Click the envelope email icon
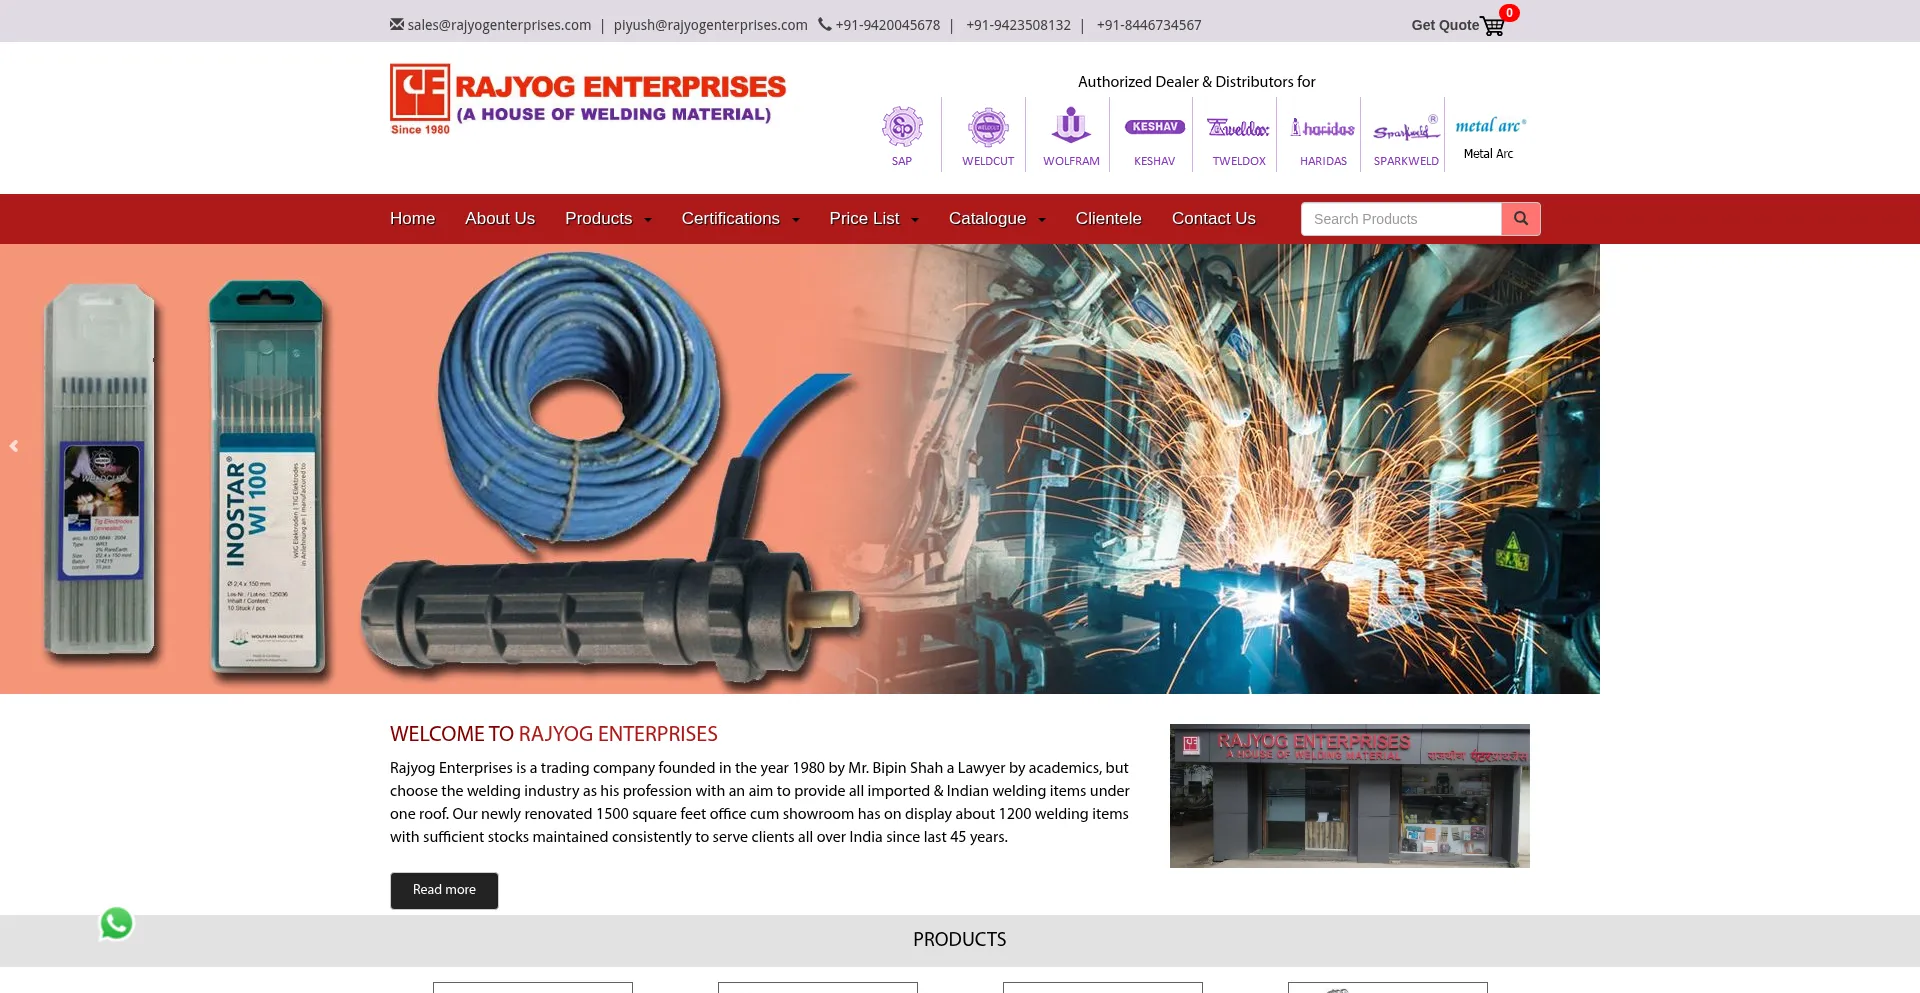The width and height of the screenshot is (1920, 993). click(397, 24)
